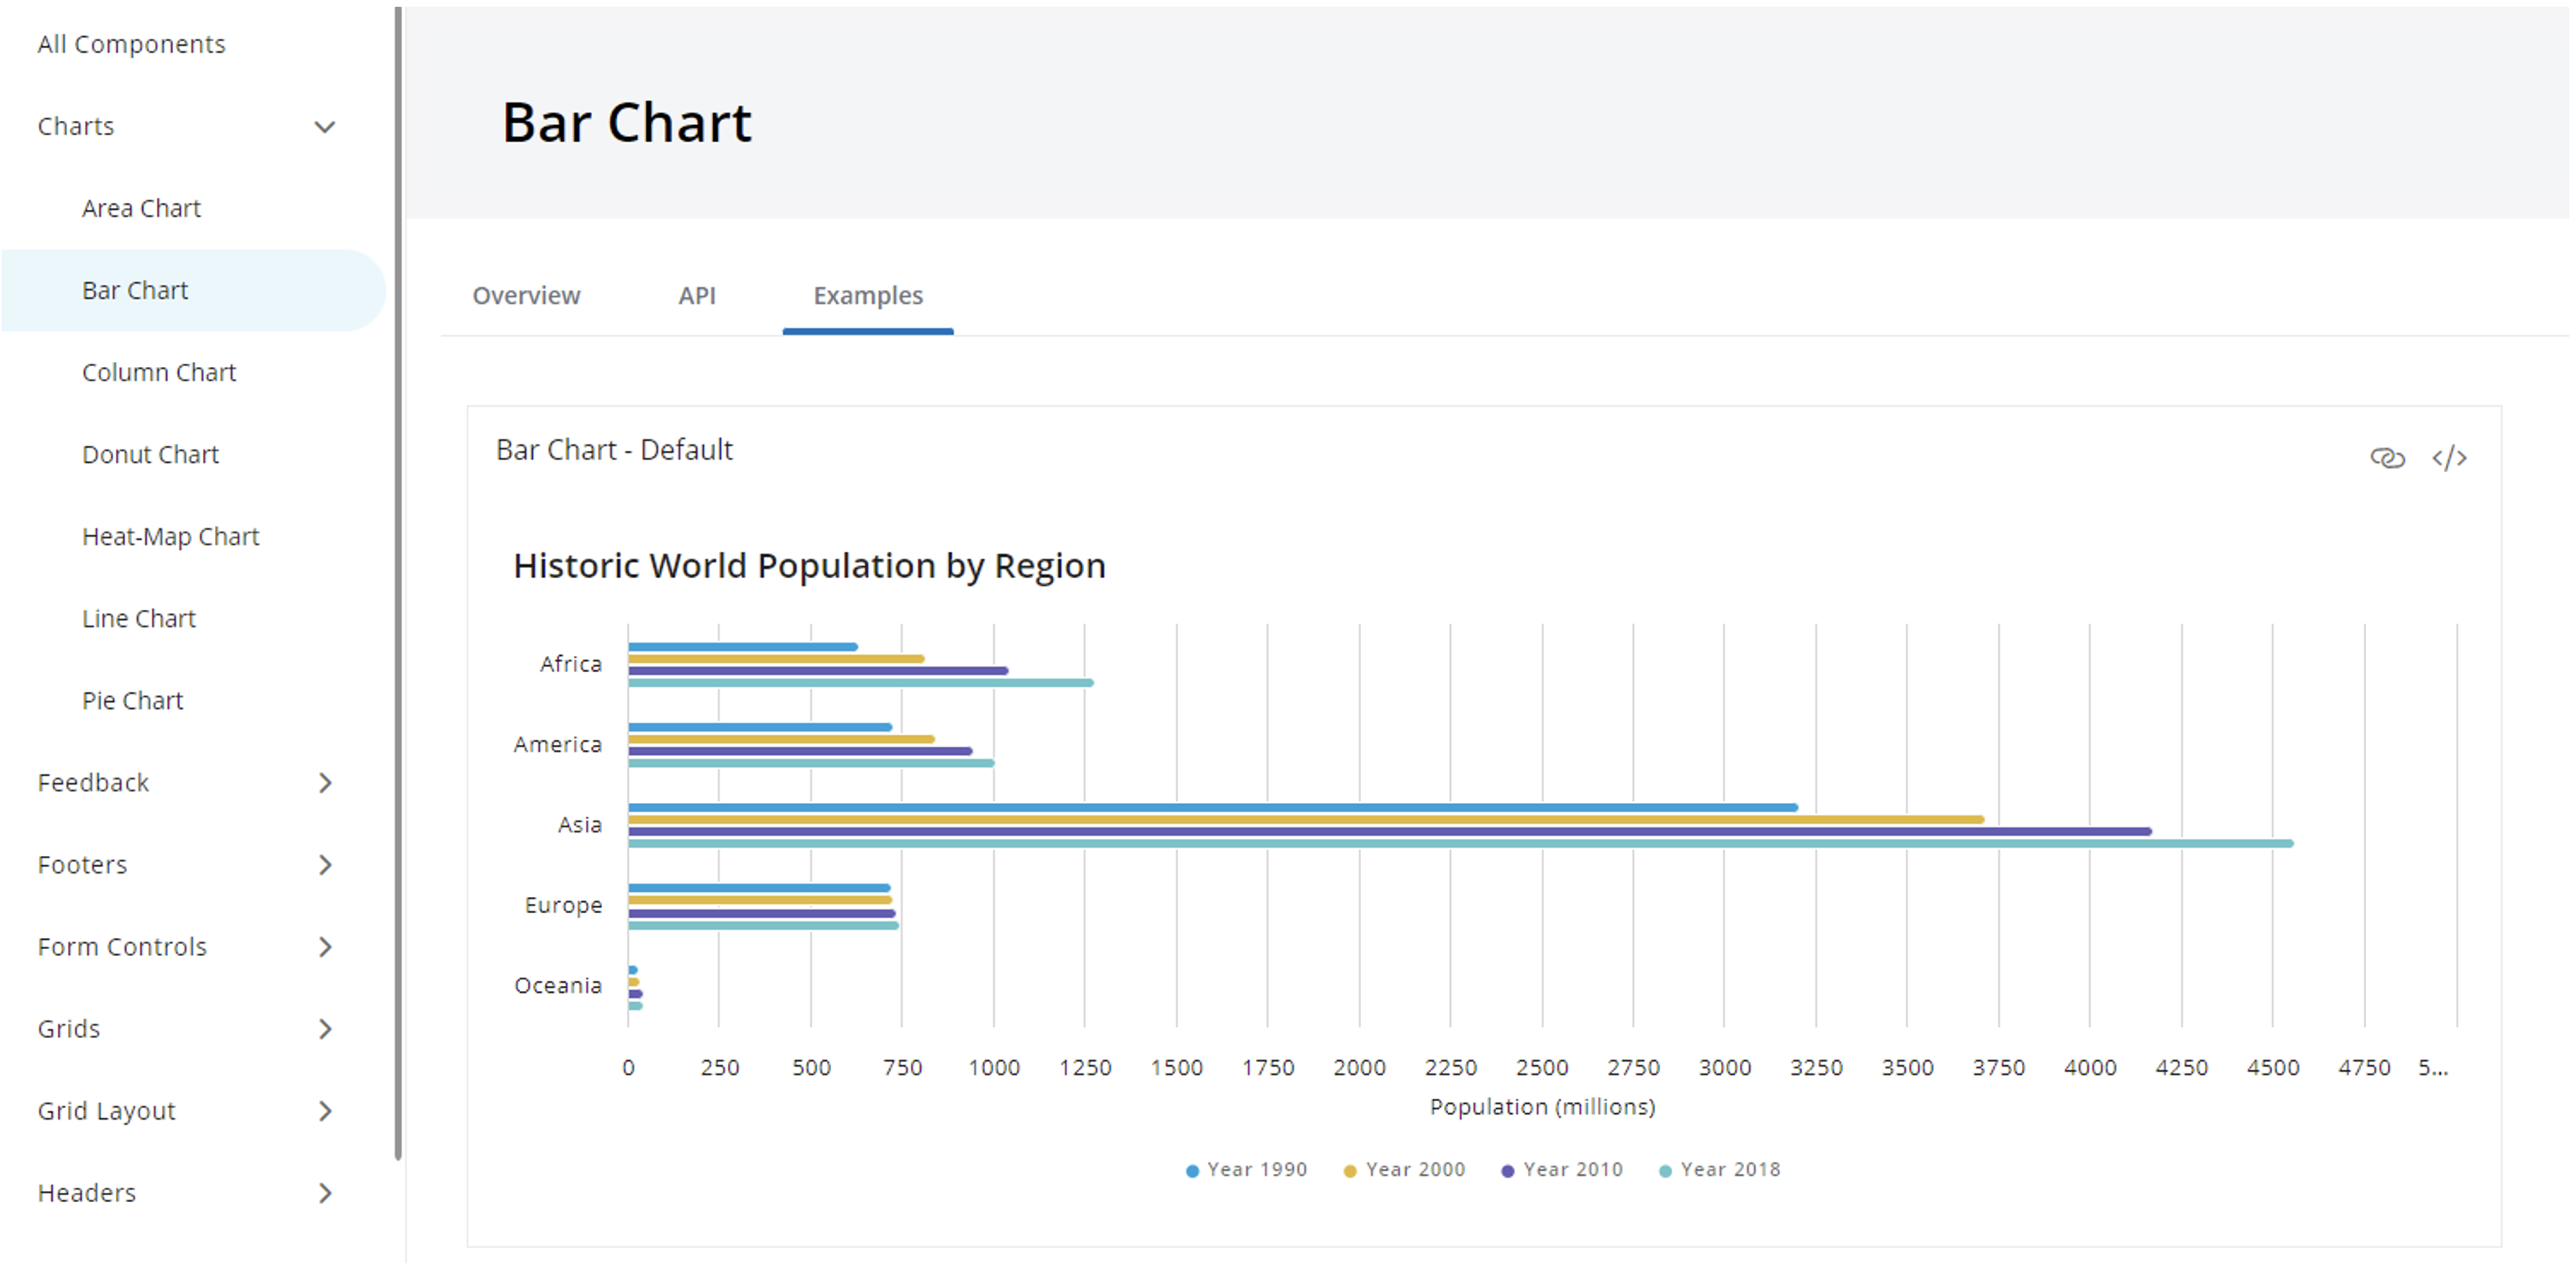This screenshot has width=2576, height=1275.
Task: Expand Grid Layout chevron arrow
Action: (325, 1111)
